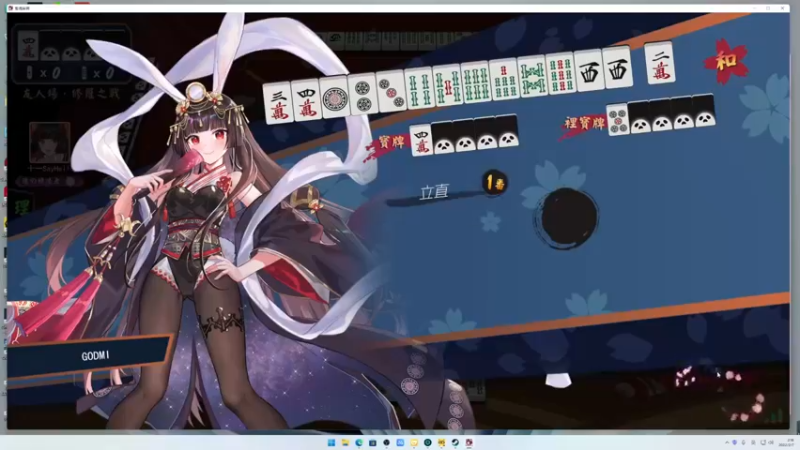Expand the system tray hidden icons chevron

727,442
